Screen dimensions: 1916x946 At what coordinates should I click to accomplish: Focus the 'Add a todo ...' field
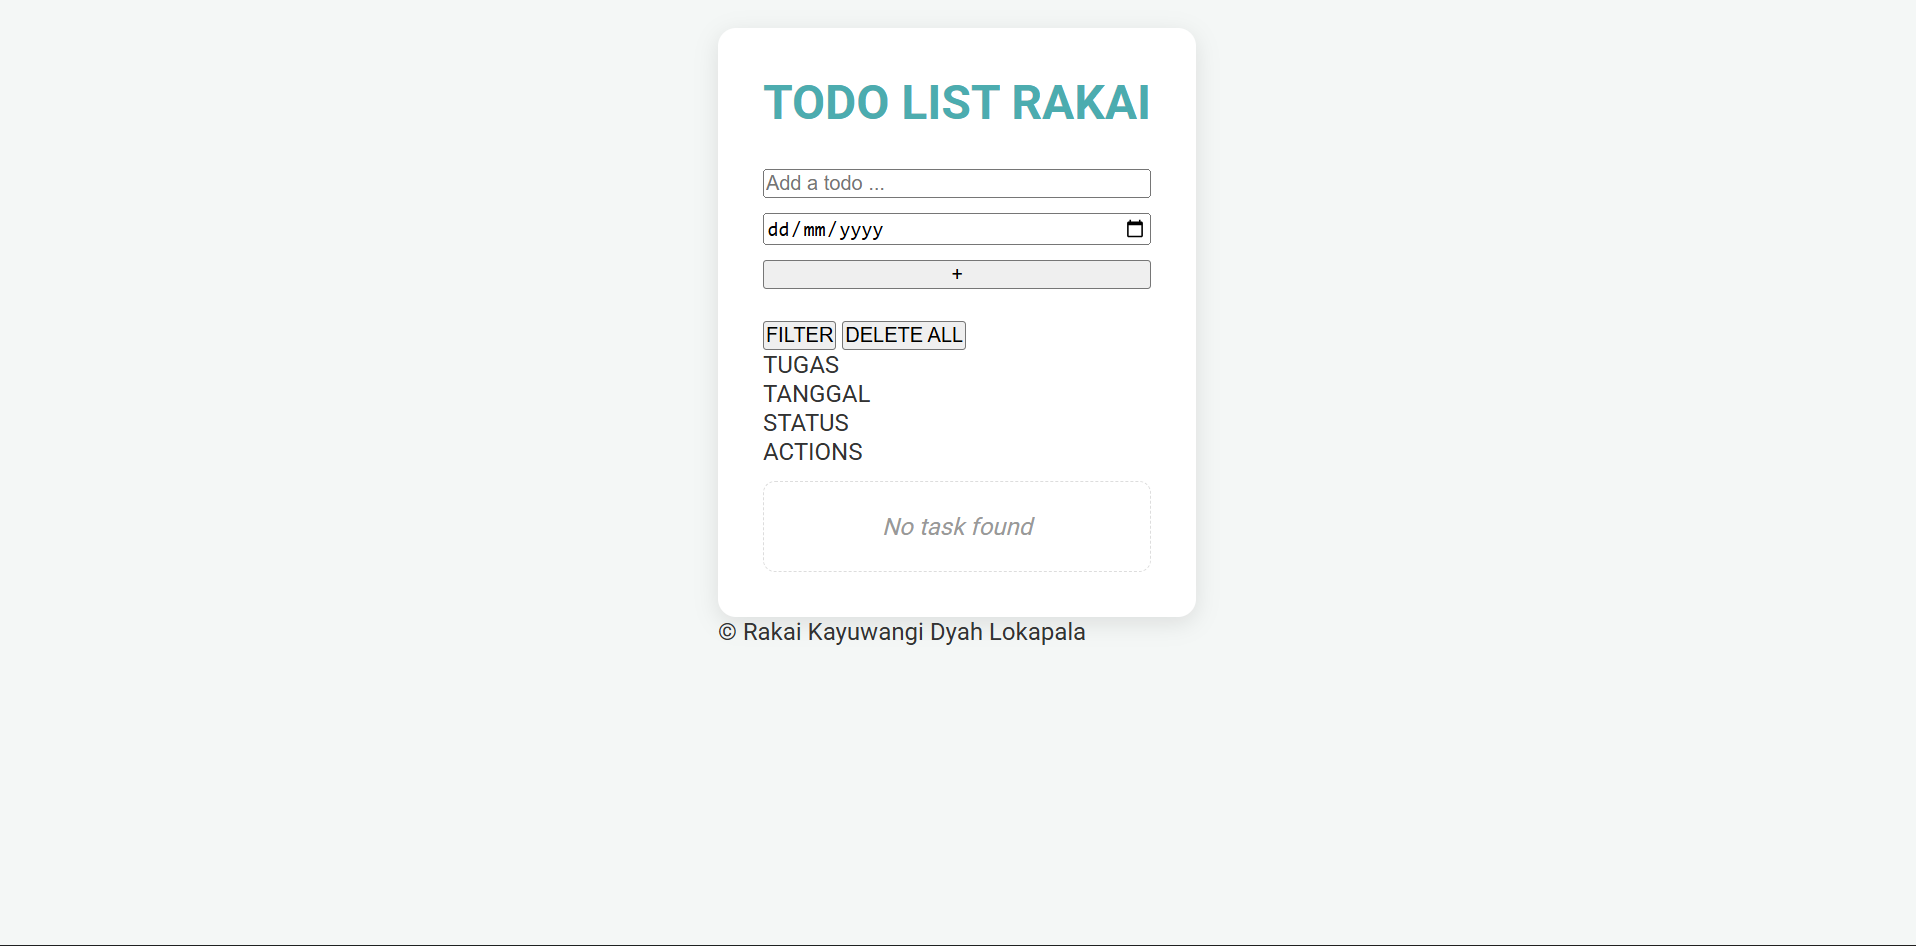(x=956, y=183)
